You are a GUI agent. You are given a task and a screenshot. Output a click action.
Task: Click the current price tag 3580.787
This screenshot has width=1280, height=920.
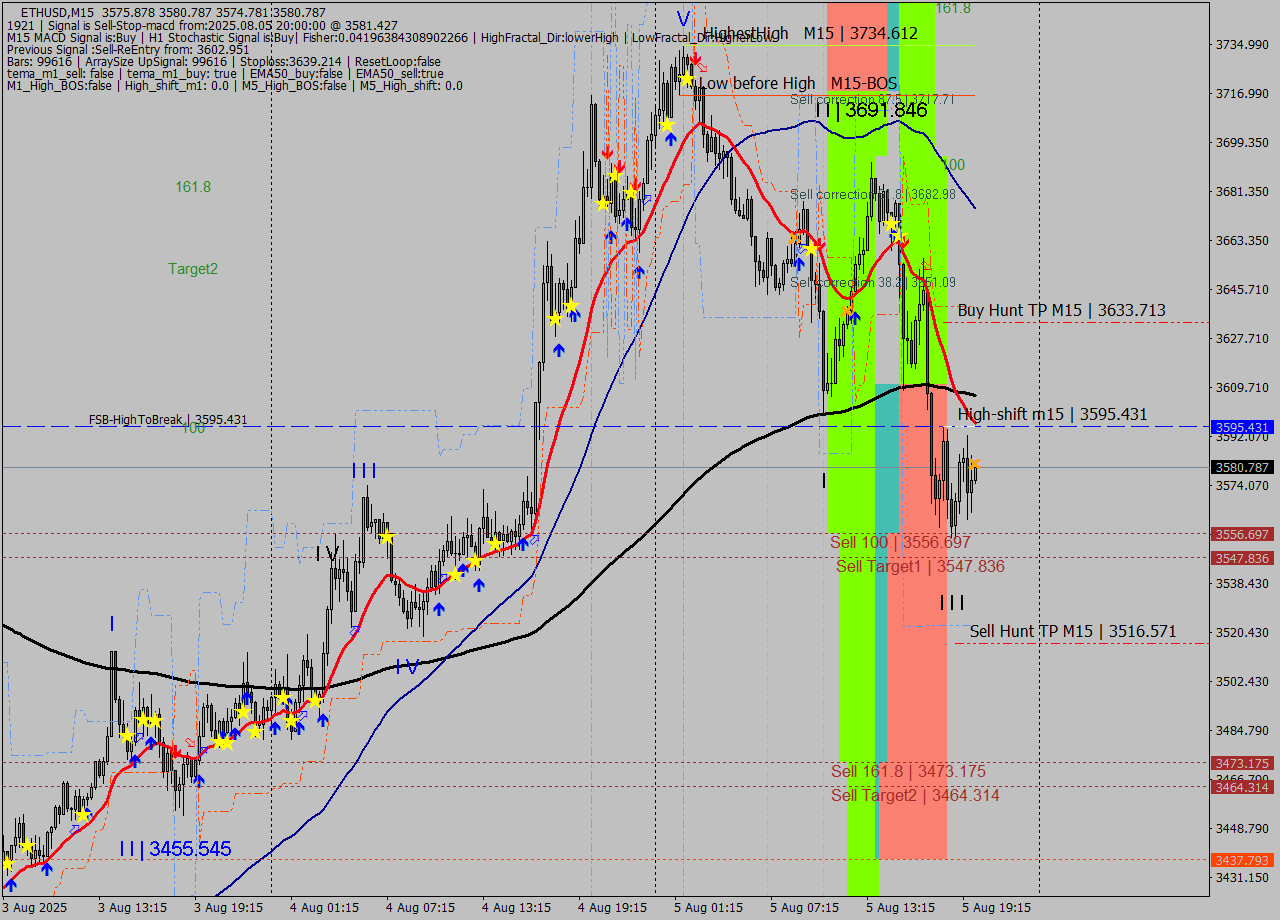coord(1241,467)
